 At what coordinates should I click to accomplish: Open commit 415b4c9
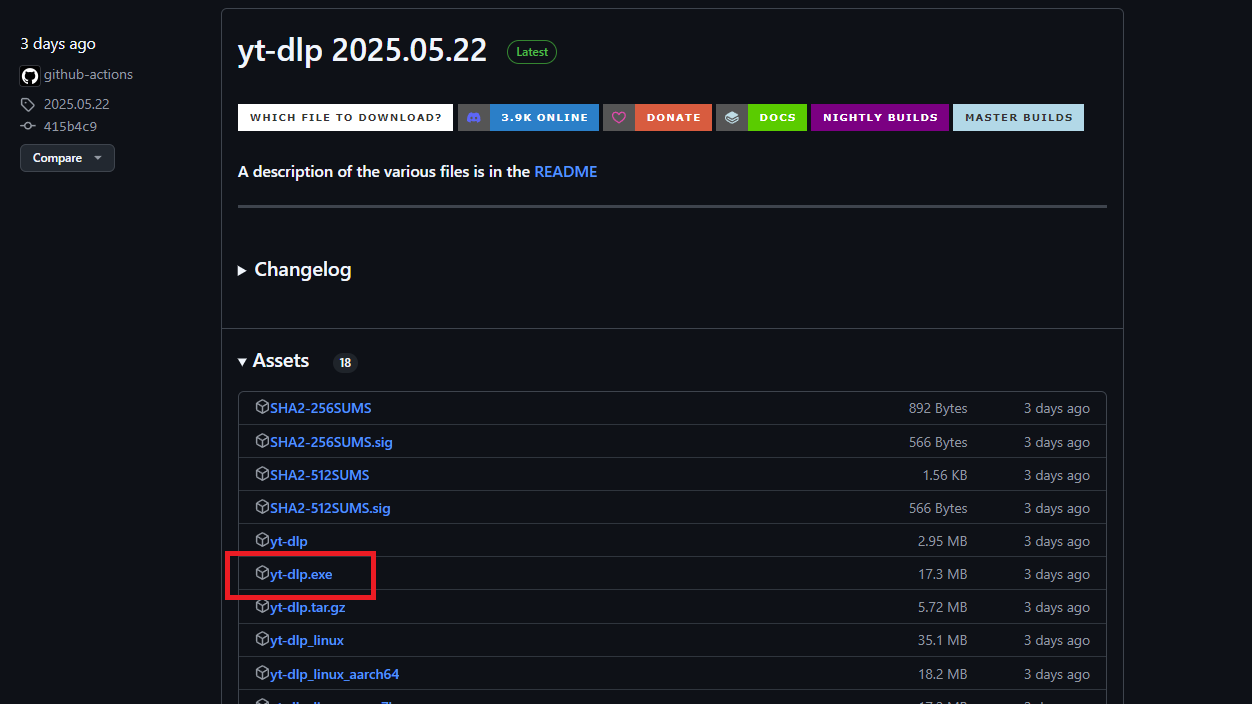click(x=70, y=127)
